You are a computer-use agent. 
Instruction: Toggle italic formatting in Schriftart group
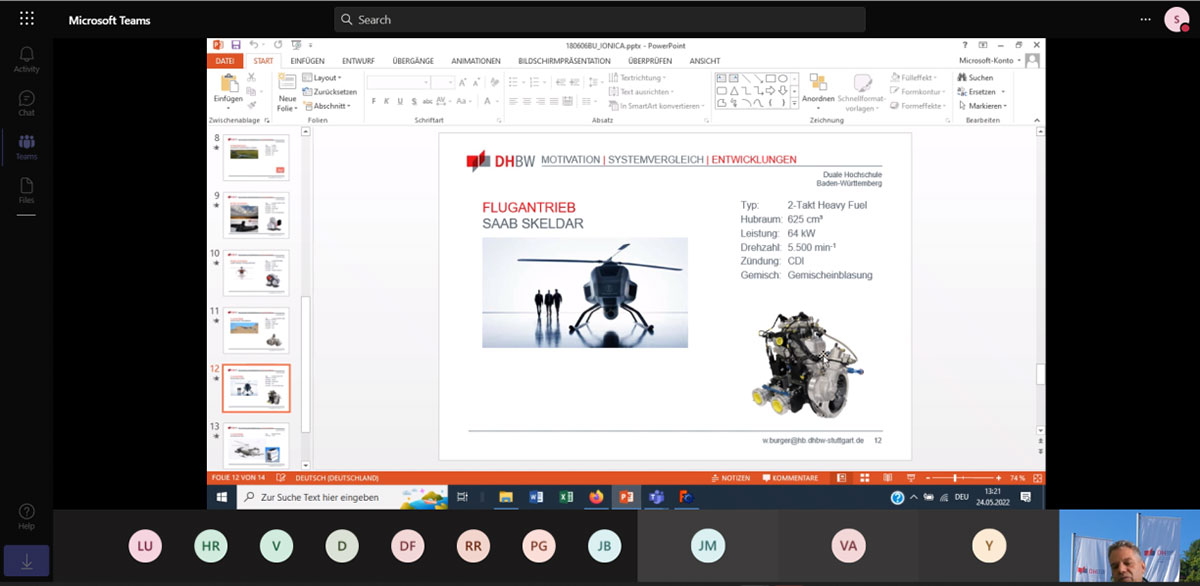click(386, 101)
